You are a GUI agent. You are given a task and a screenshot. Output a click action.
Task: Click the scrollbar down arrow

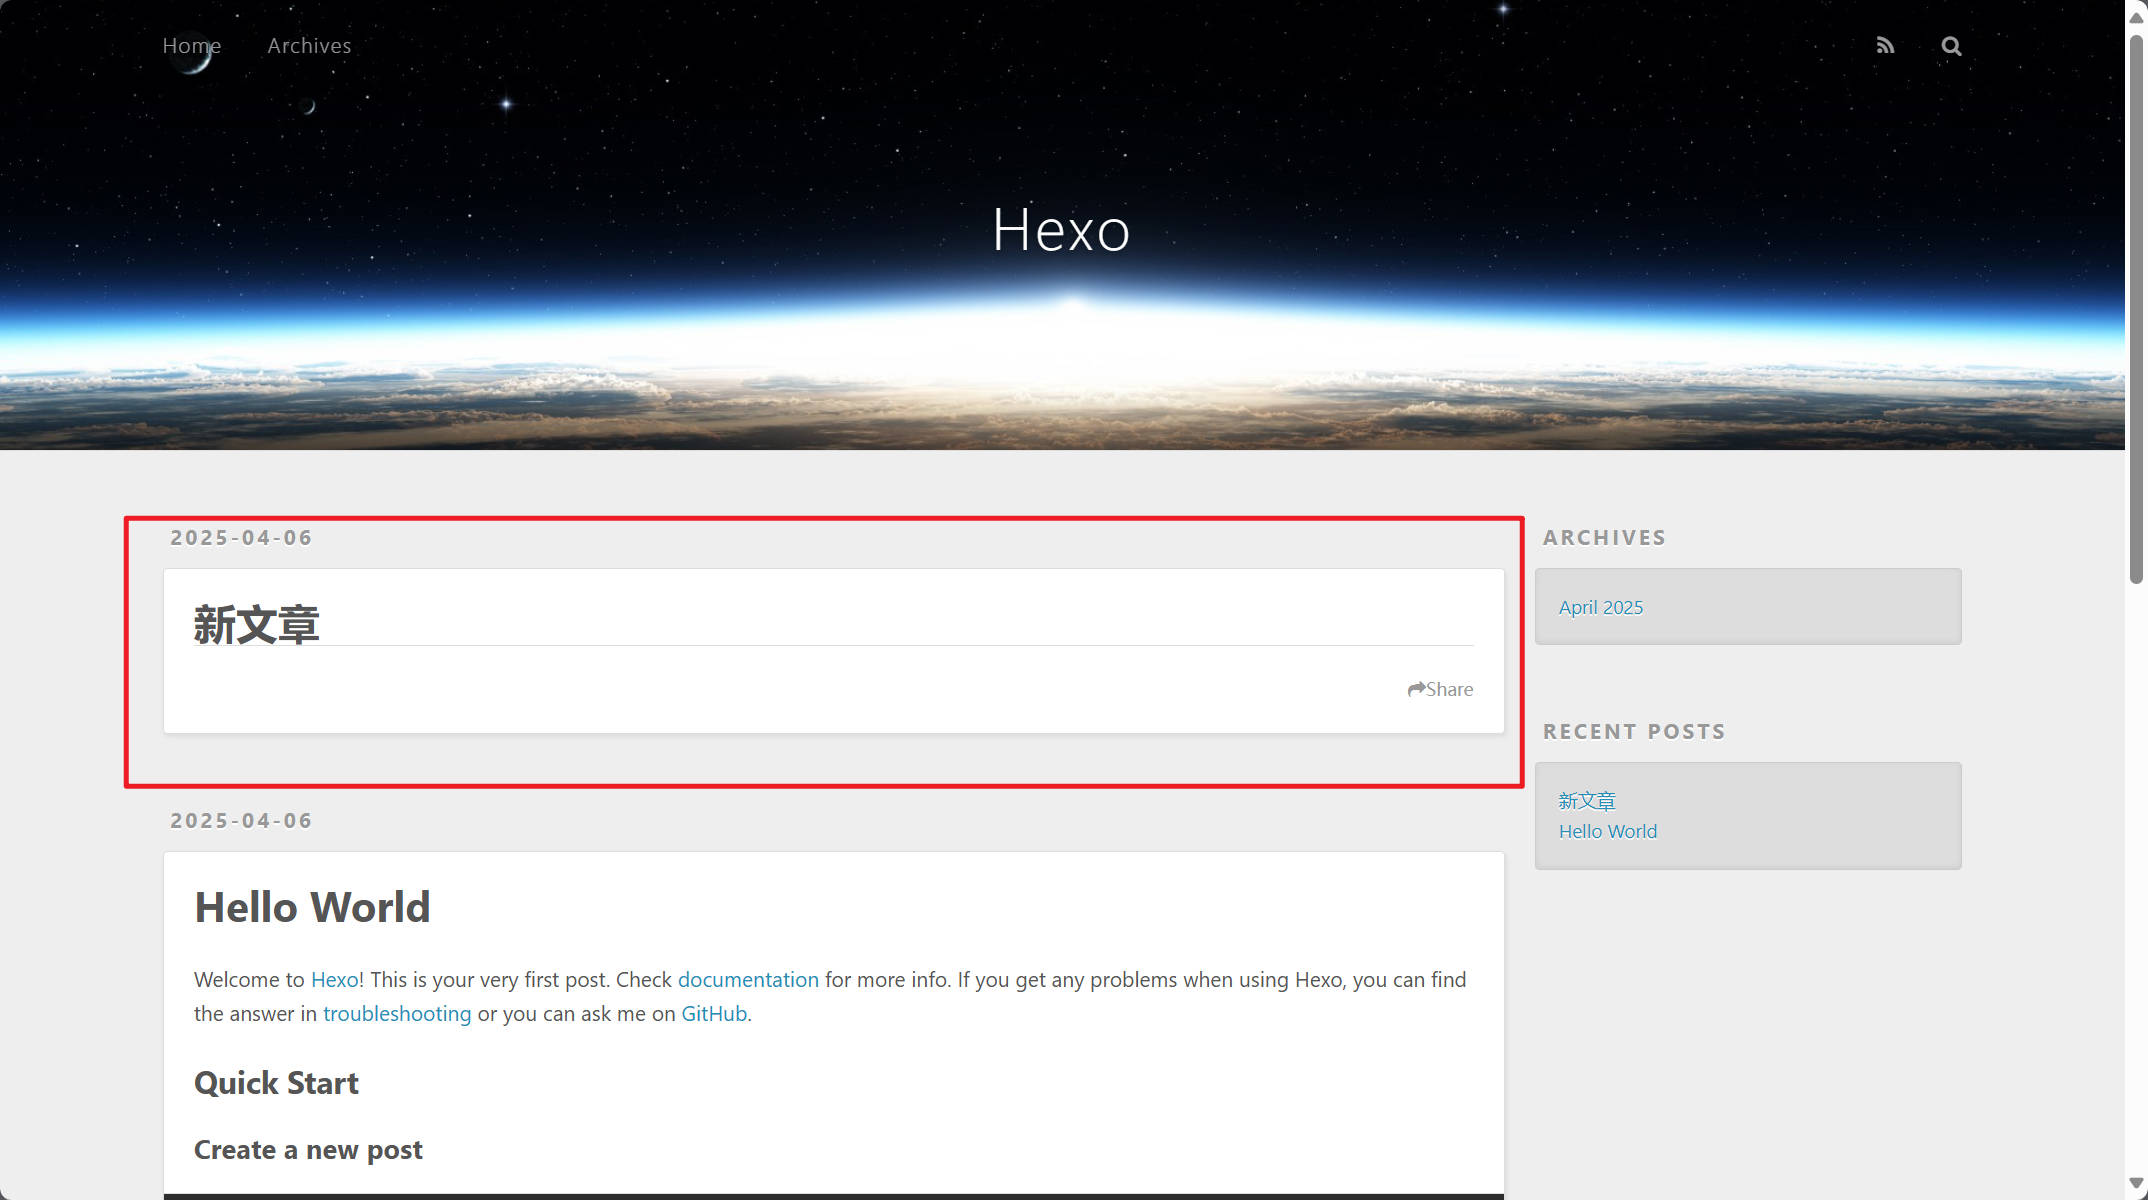pos(2135,1184)
